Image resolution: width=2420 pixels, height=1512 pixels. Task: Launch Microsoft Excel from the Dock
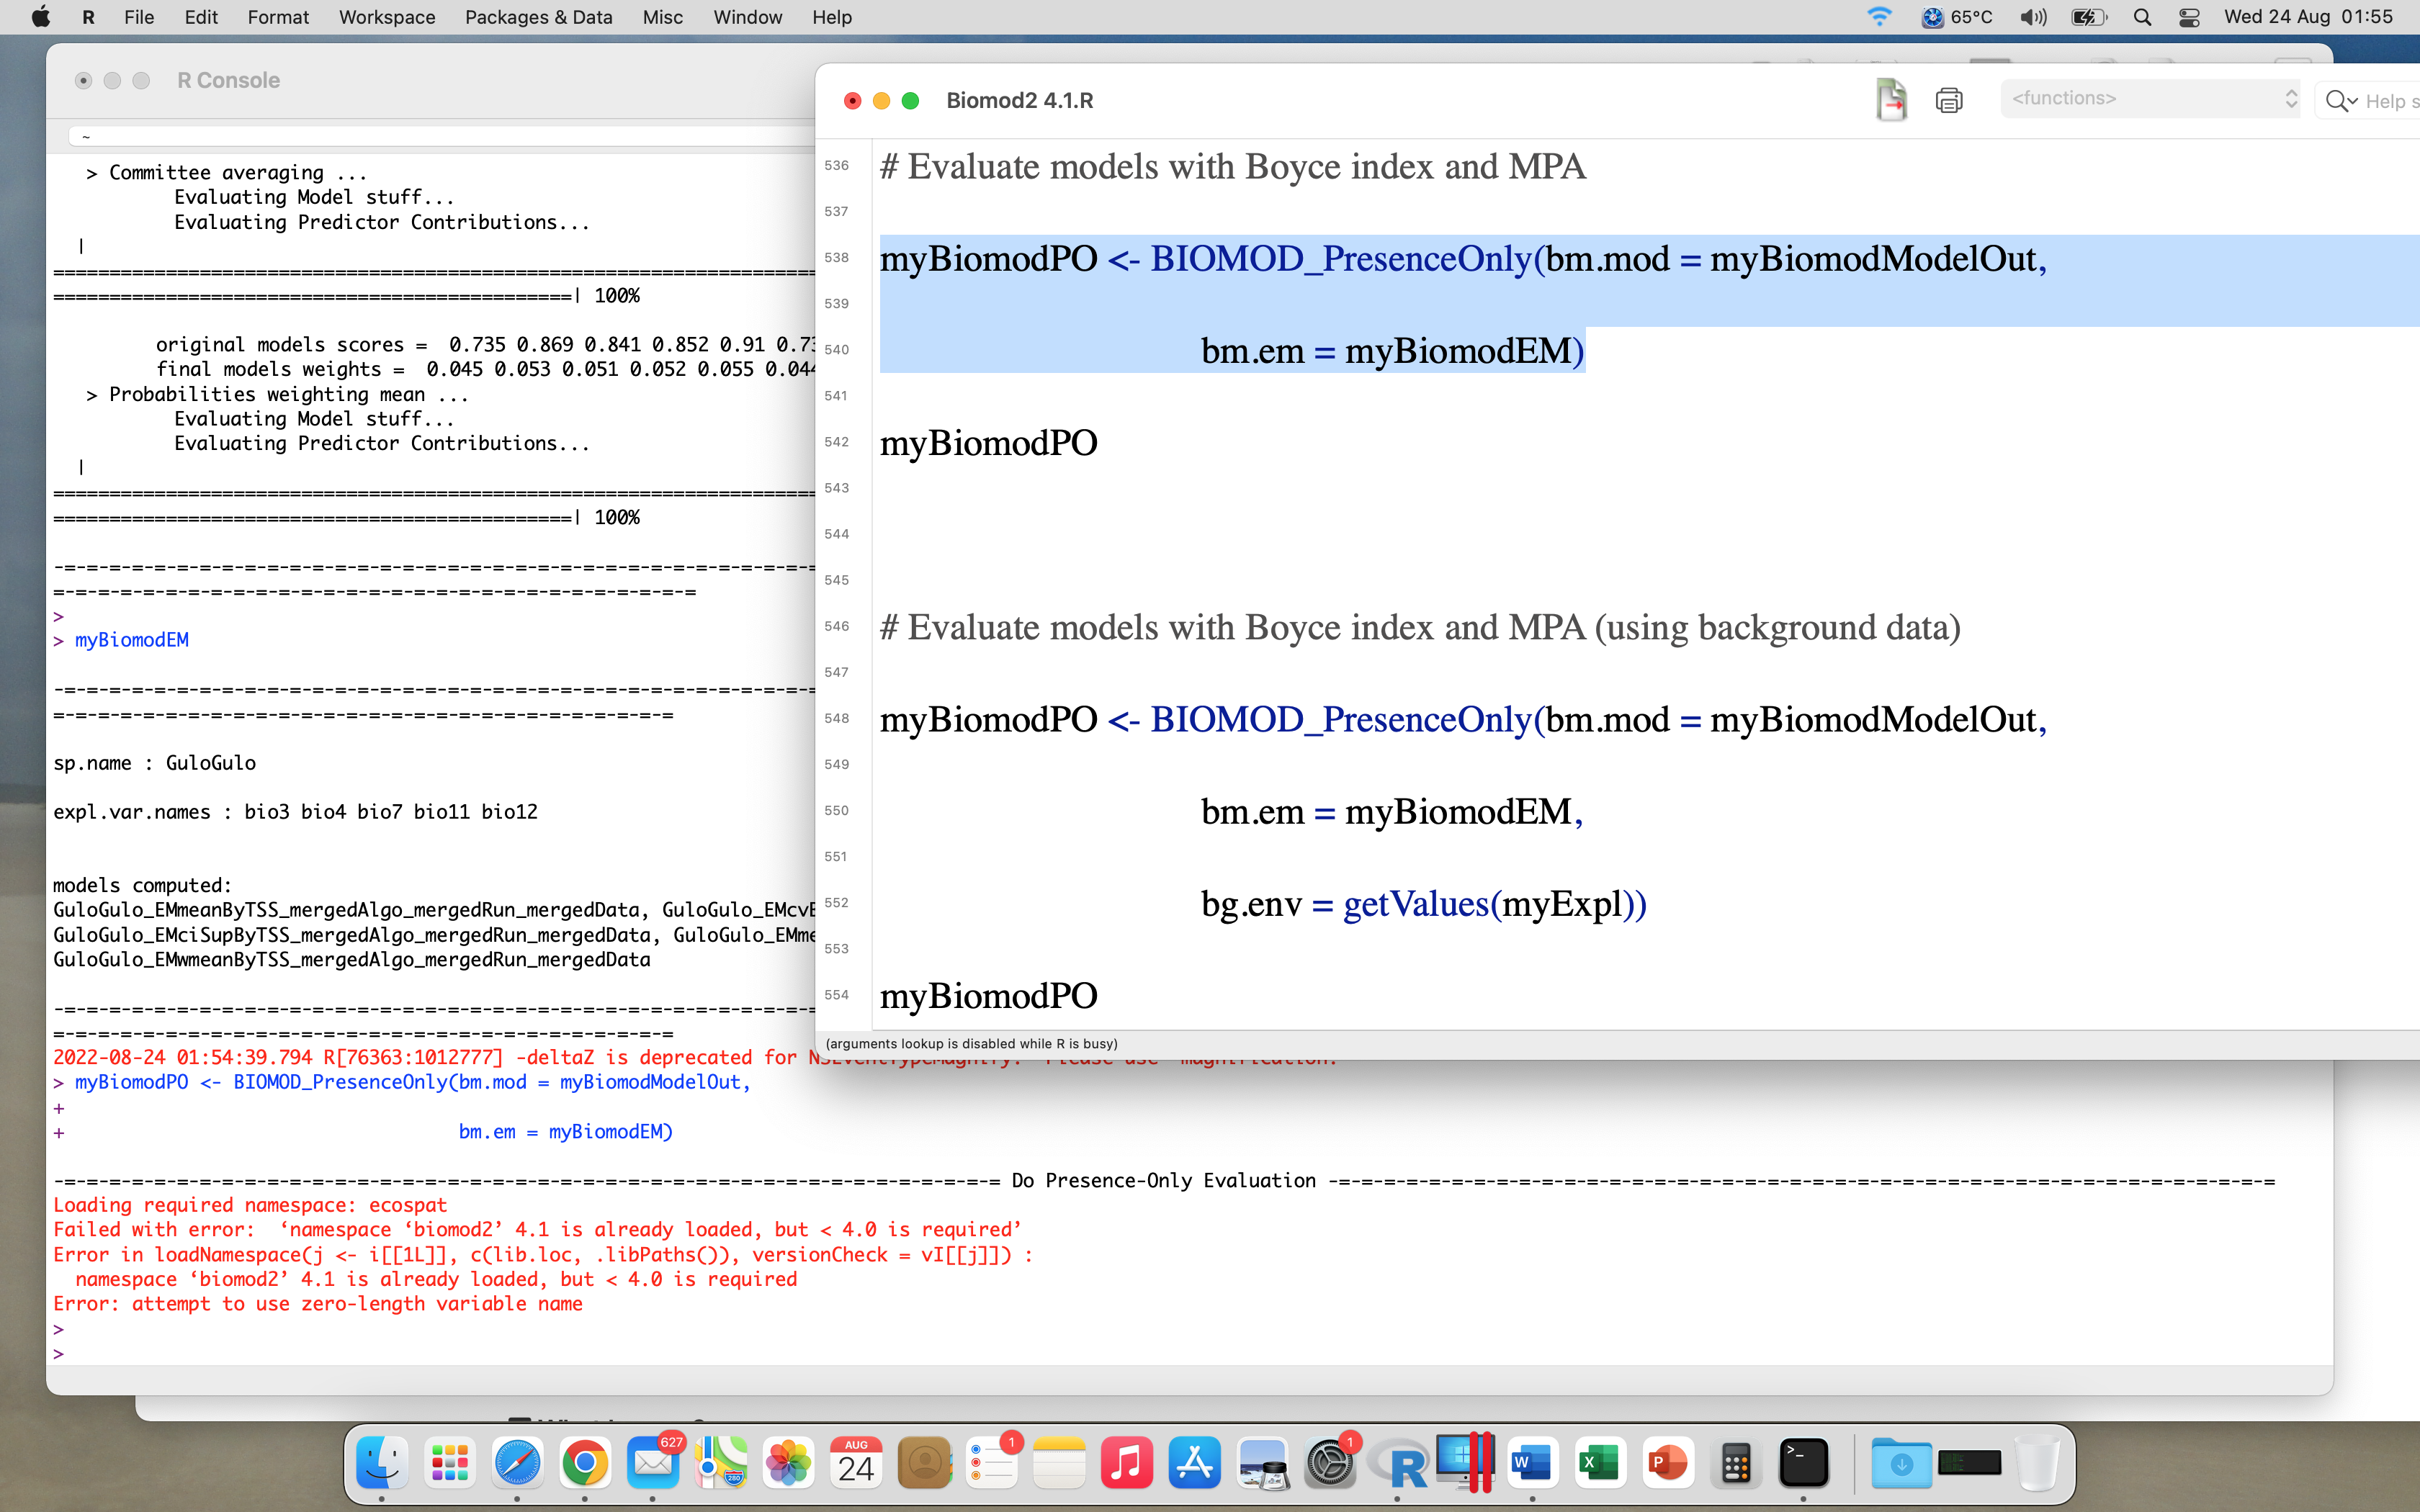[1600, 1462]
